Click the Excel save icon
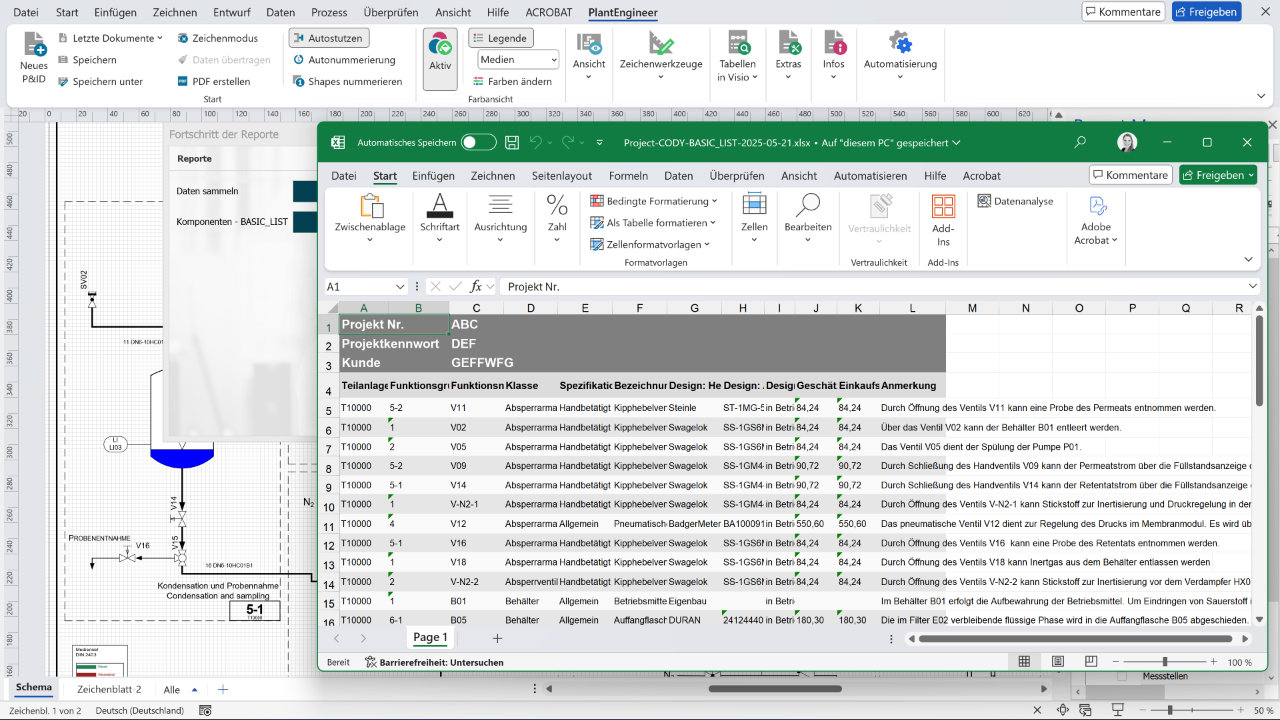This screenshot has width=1280, height=720. click(x=512, y=142)
